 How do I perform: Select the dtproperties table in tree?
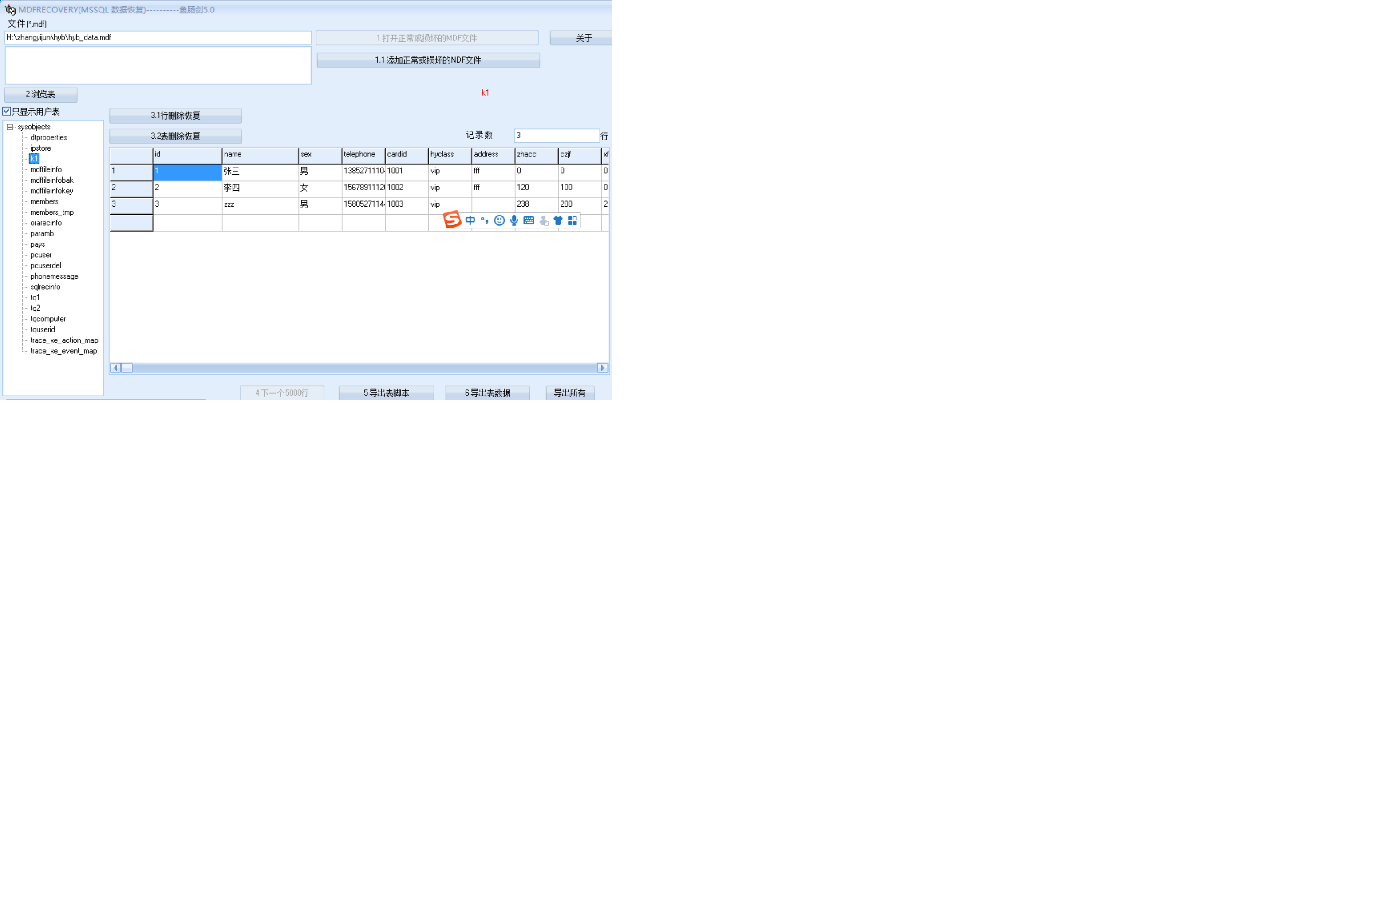(x=49, y=138)
